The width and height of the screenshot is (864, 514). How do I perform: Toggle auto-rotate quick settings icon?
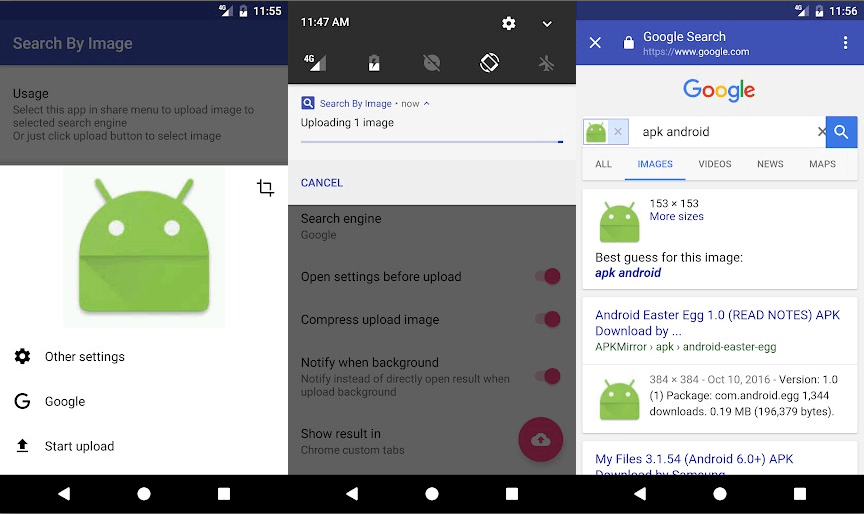tap(489, 62)
